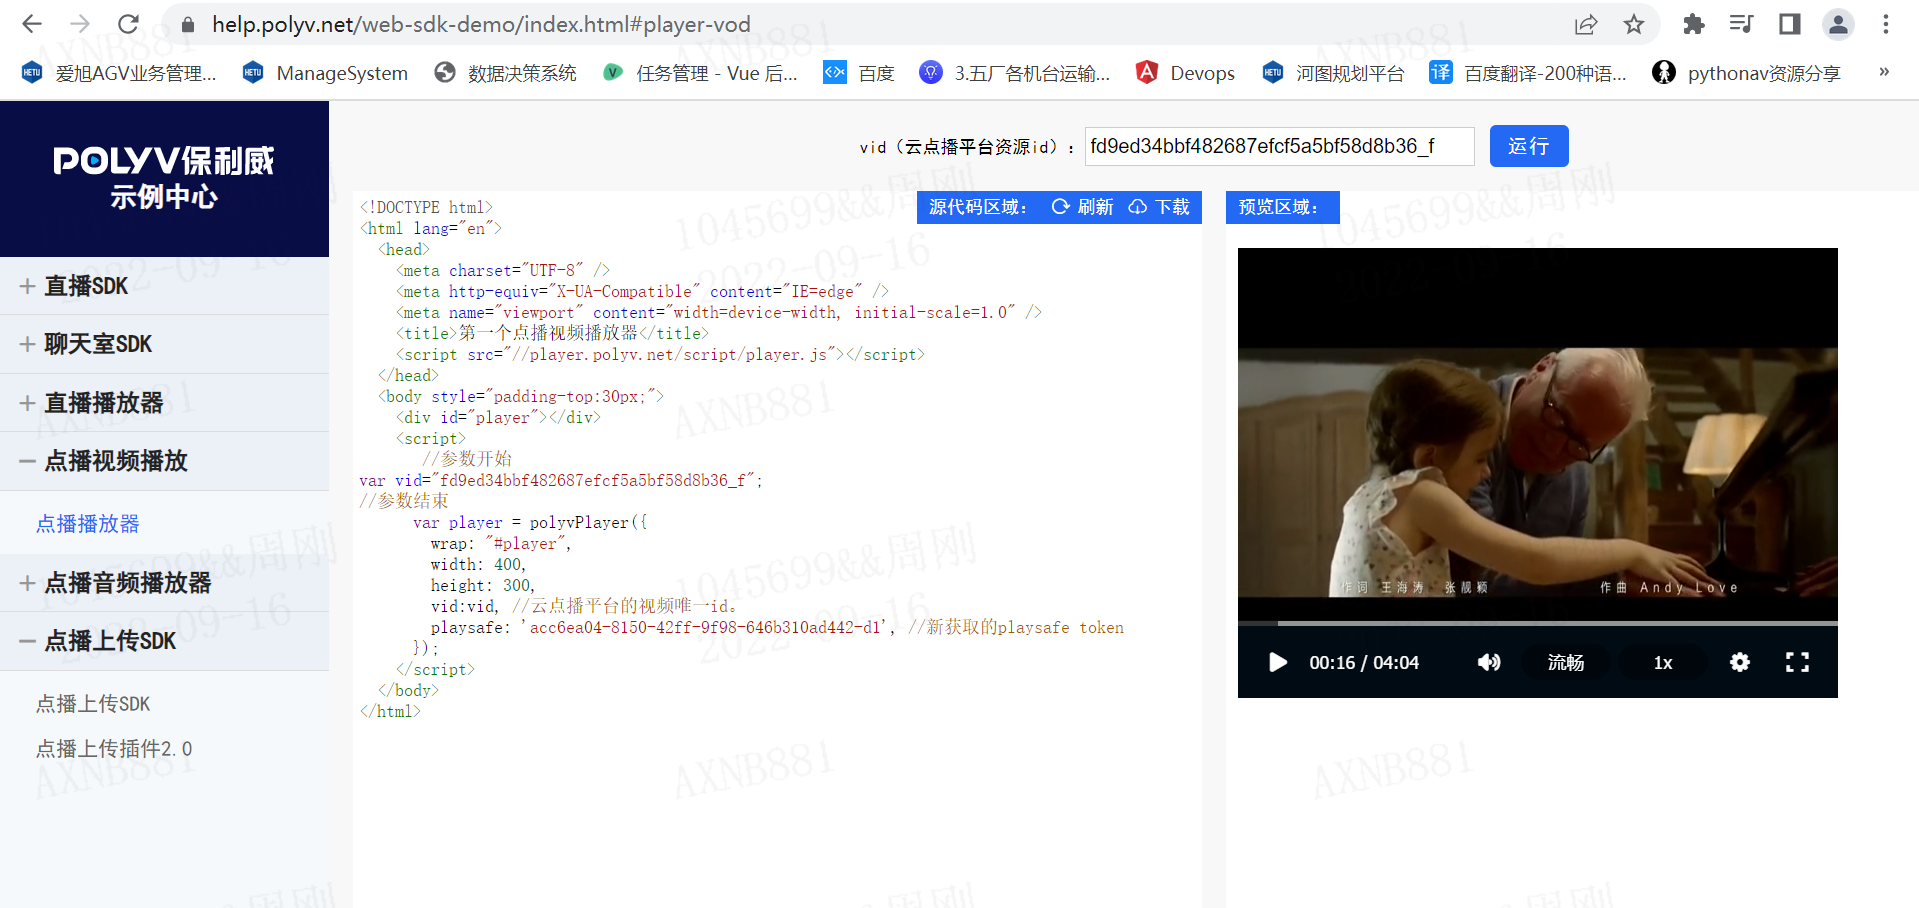Reload the current page
This screenshot has width=1919, height=908.
tap(128, 24)
